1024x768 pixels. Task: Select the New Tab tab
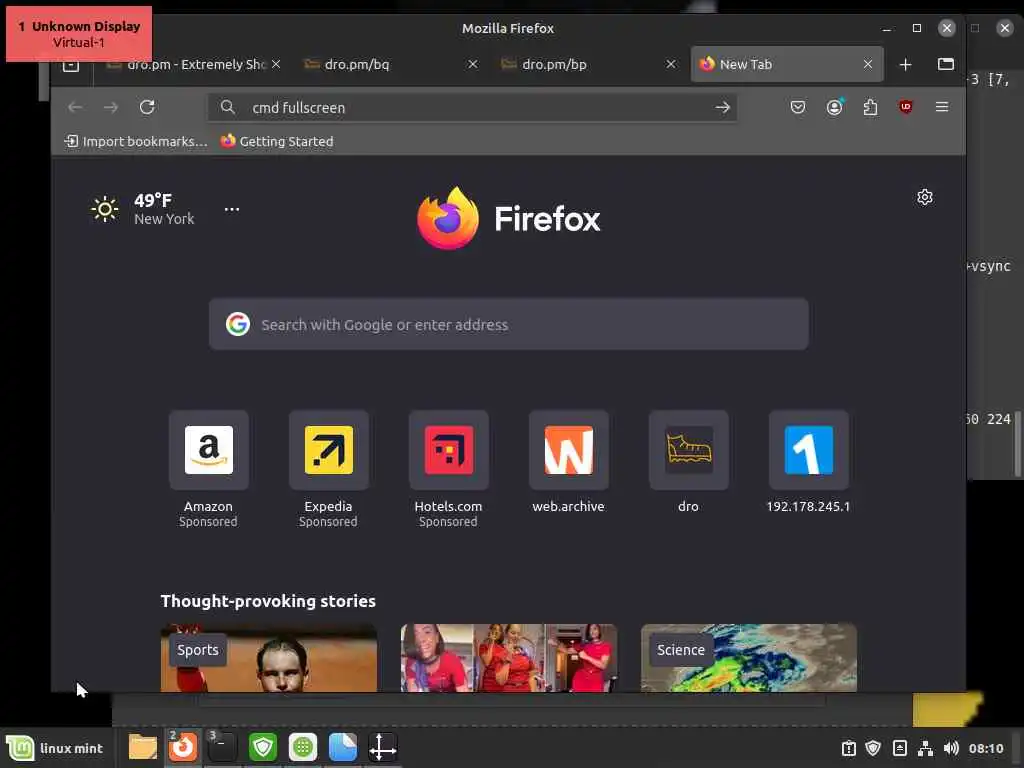[x=787, y=64]
